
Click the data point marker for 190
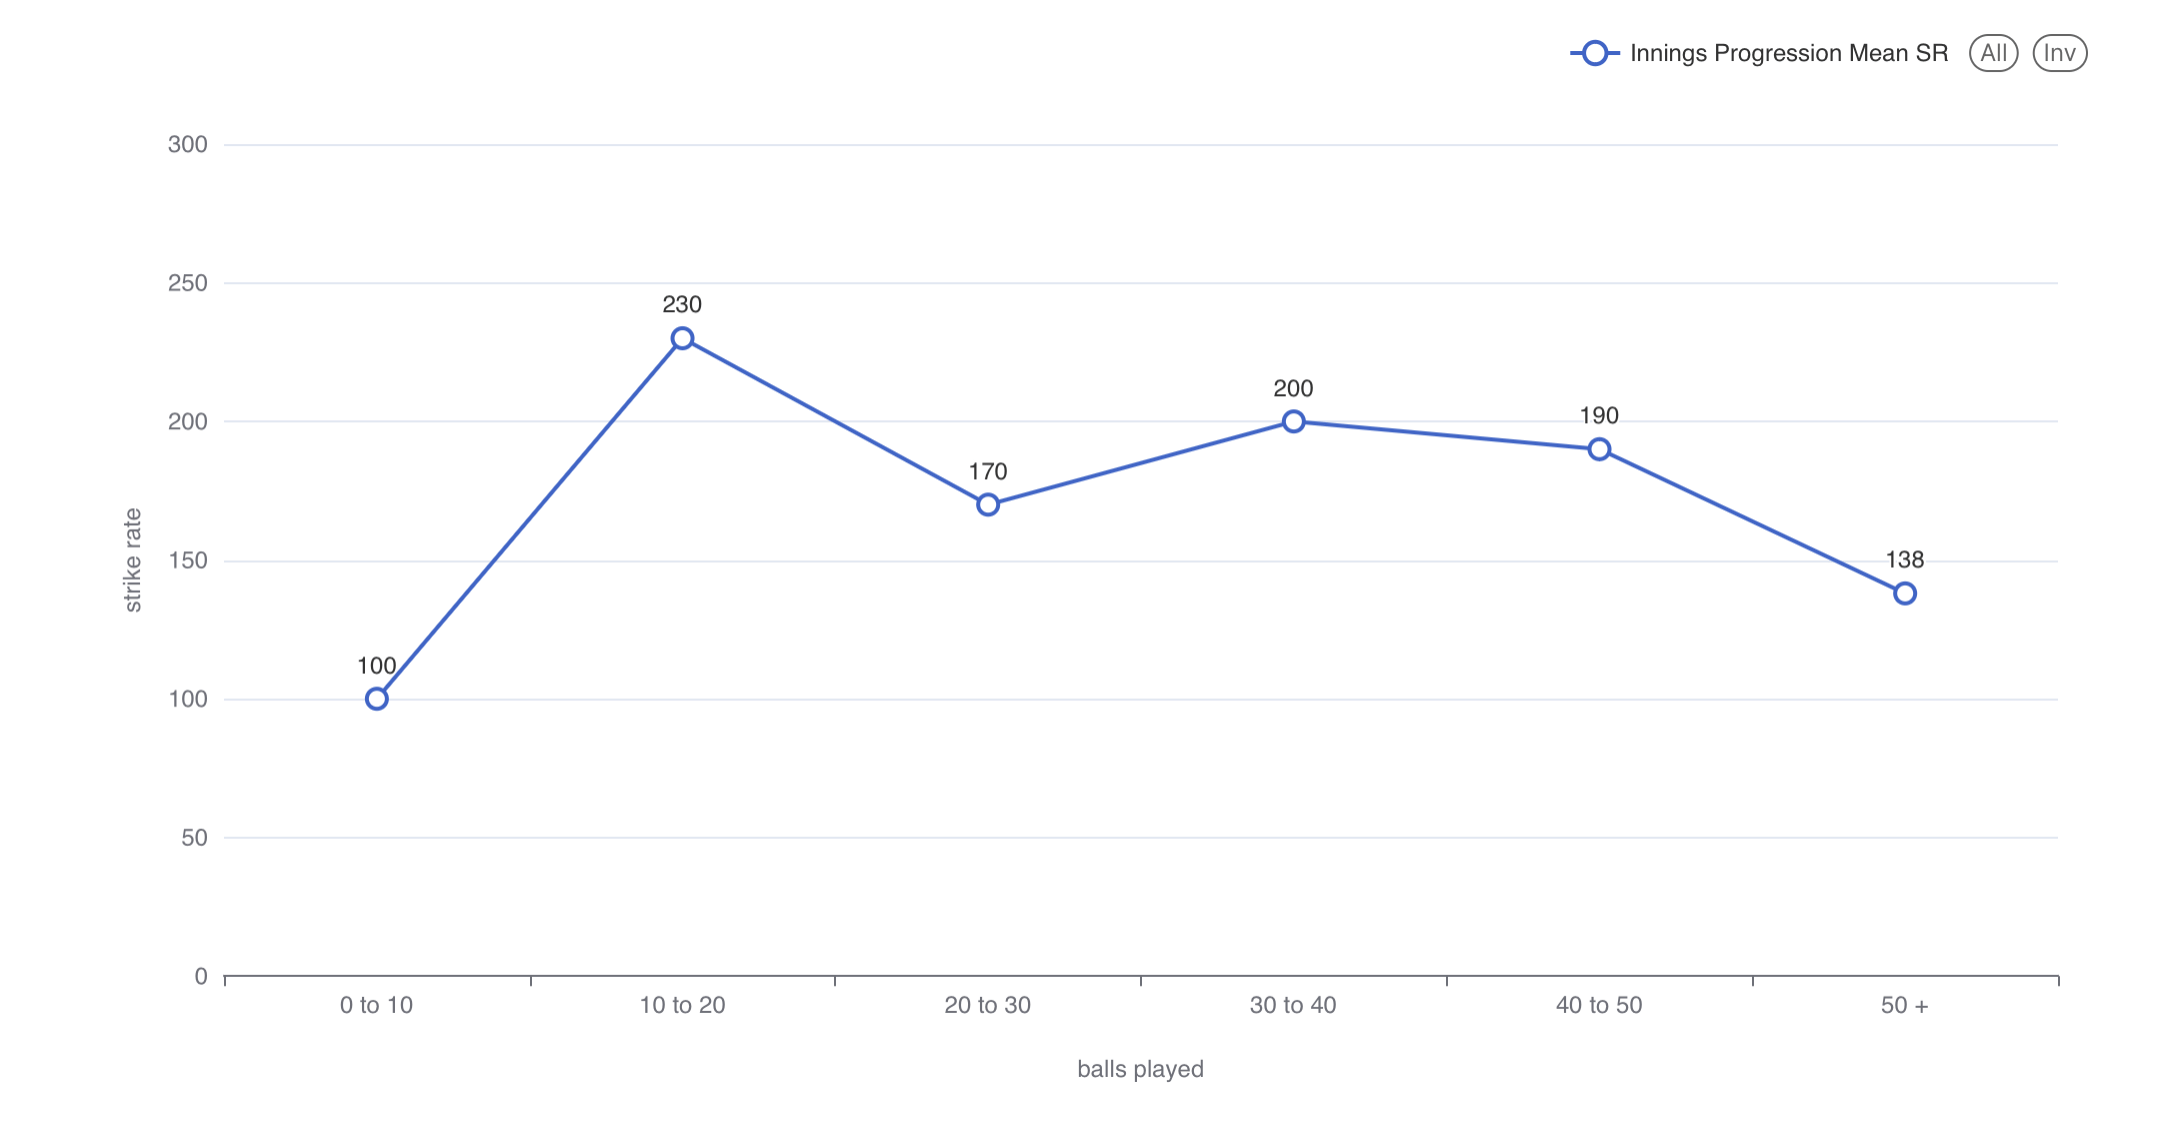(1599, 449)
